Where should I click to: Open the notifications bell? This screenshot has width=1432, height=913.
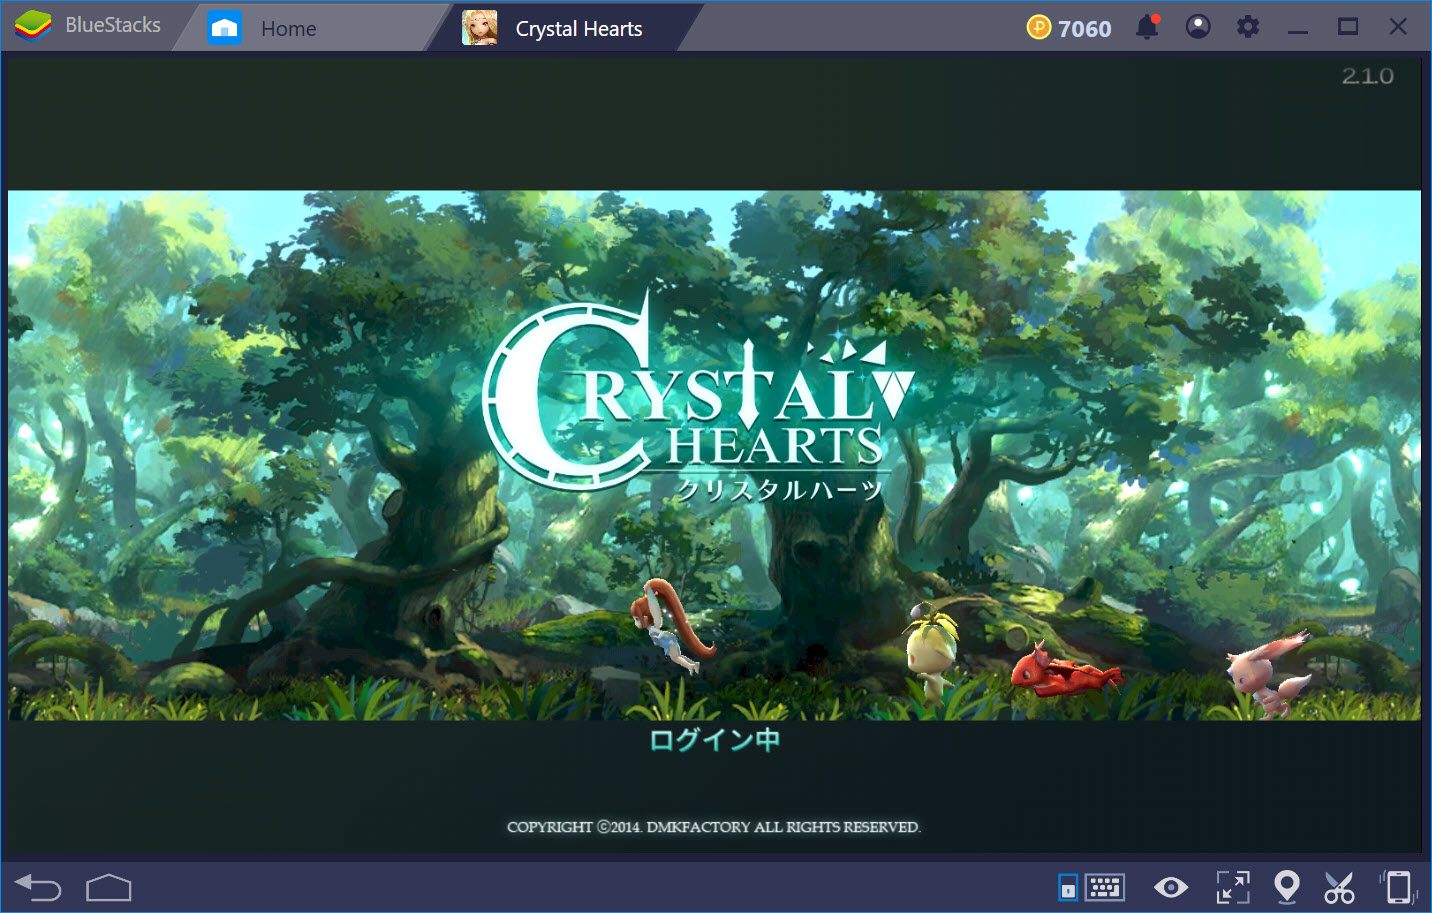tap(1147, 27)
